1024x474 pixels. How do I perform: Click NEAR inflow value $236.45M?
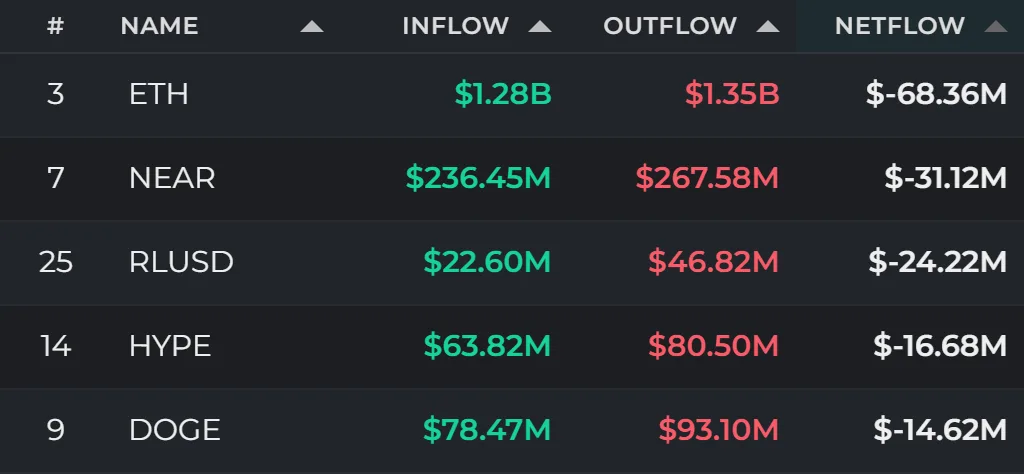click(x=479, y=178)
